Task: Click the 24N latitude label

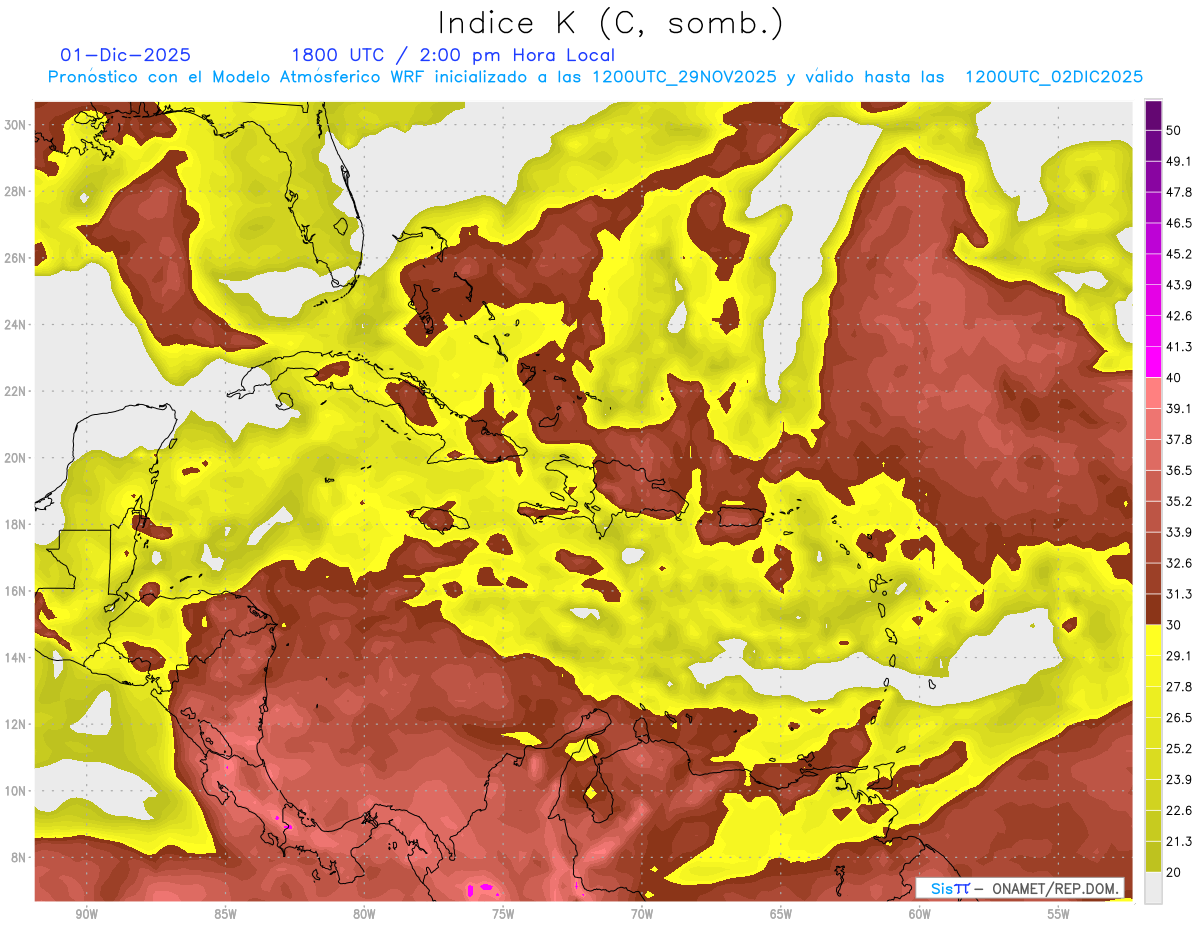Action: (x=15, y=324)
